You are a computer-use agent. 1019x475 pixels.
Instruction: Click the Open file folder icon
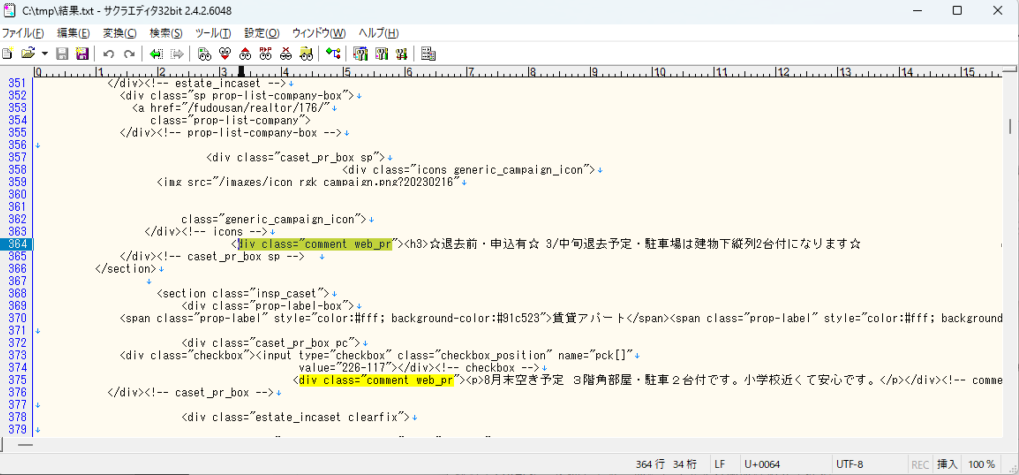tap(27, 53)
